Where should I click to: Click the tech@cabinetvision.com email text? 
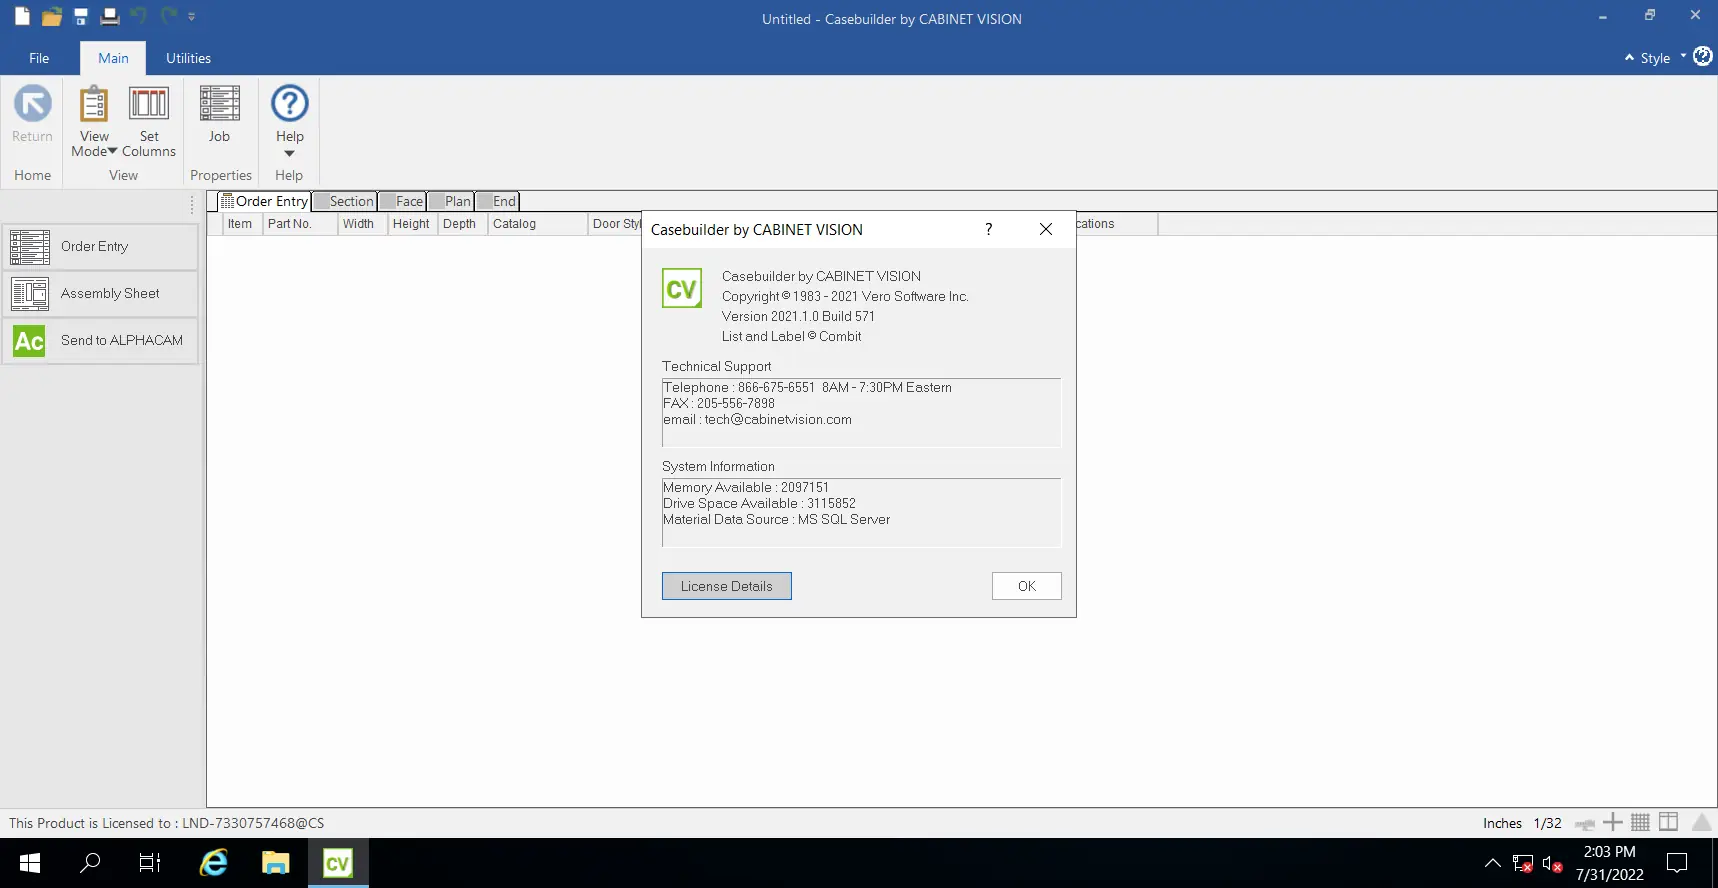[x=778, y=420]
